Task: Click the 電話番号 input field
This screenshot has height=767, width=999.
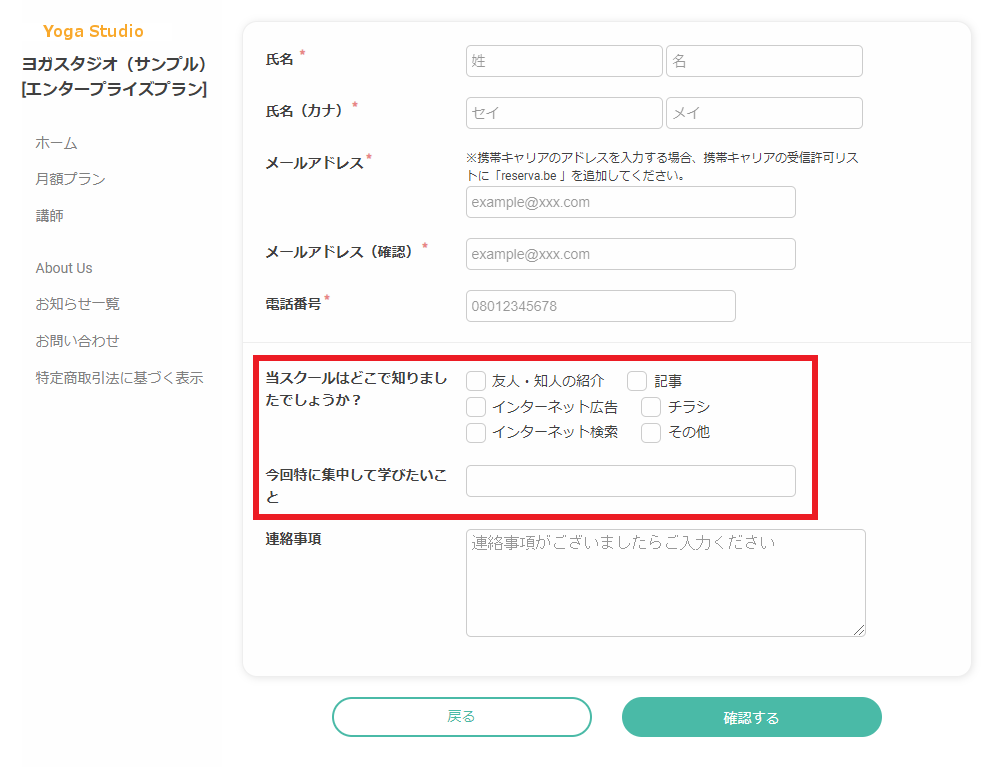Action: pyautogui.click(x=601, y=306)
